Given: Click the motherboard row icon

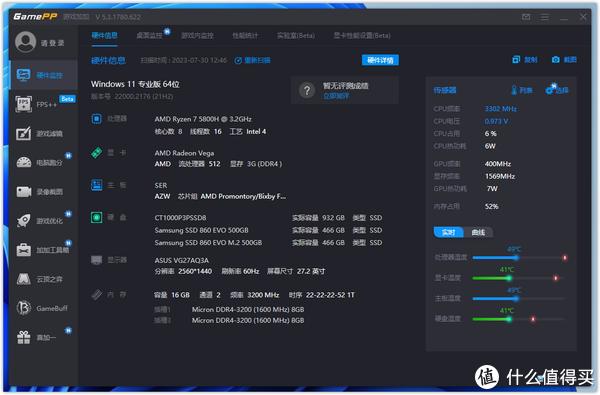Looking at the screenshot, I should point(96,185).
